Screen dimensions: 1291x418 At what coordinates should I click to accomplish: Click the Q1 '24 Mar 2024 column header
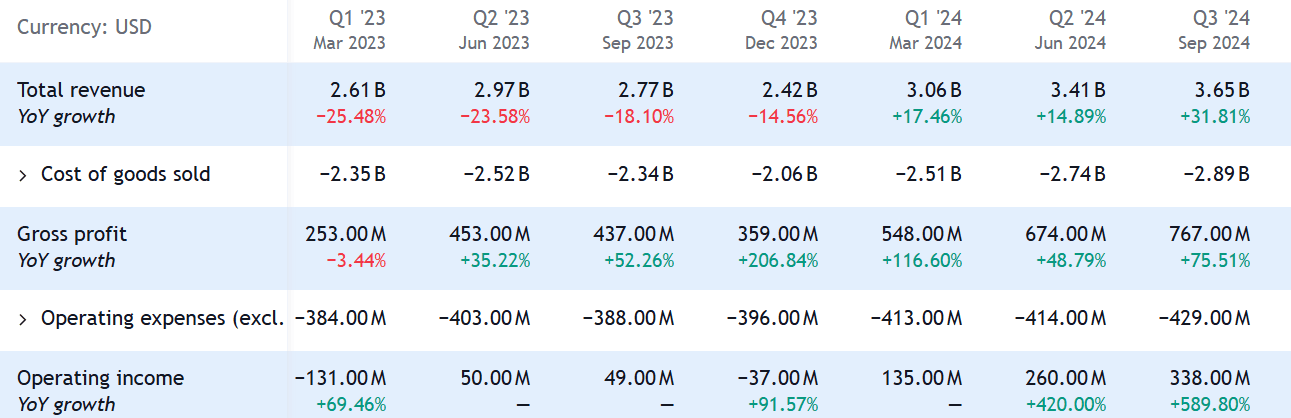(x=926, y=29)
